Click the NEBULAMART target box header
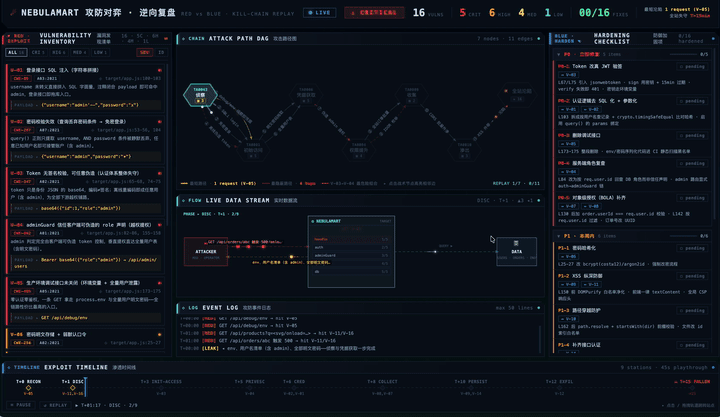 pyautogui.click(x=351, y=221)
